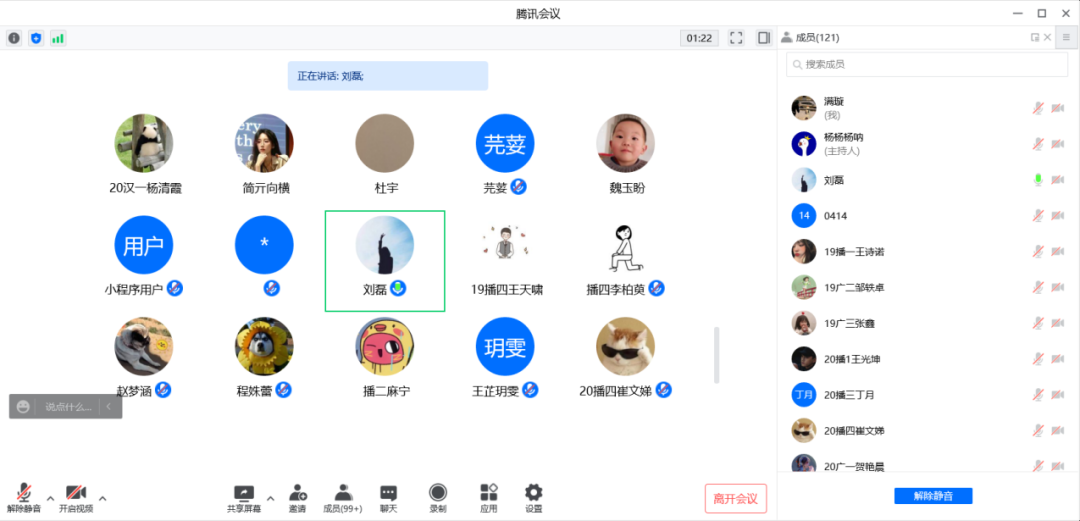This screenshot has width=1080, height=521.
Task: Expand share options arrow next to 共享屏幕
Action: (x=269, y=497)
